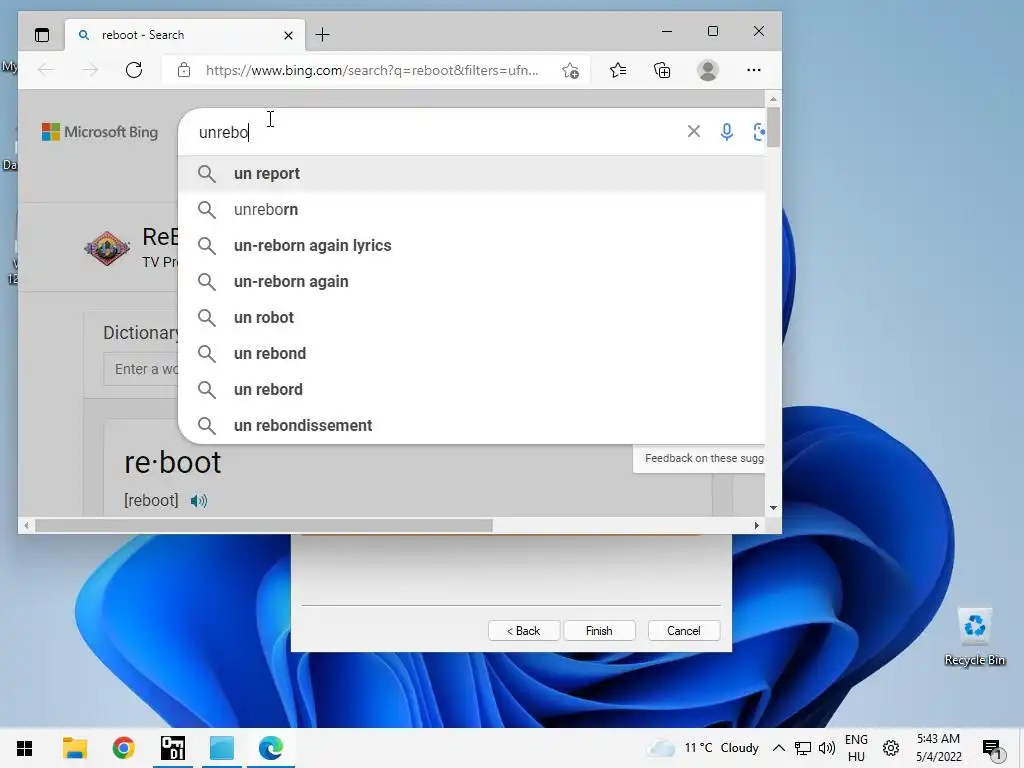Switch input language ENG HU
The image size is (1024, 768).
click(x=856, y=748)
